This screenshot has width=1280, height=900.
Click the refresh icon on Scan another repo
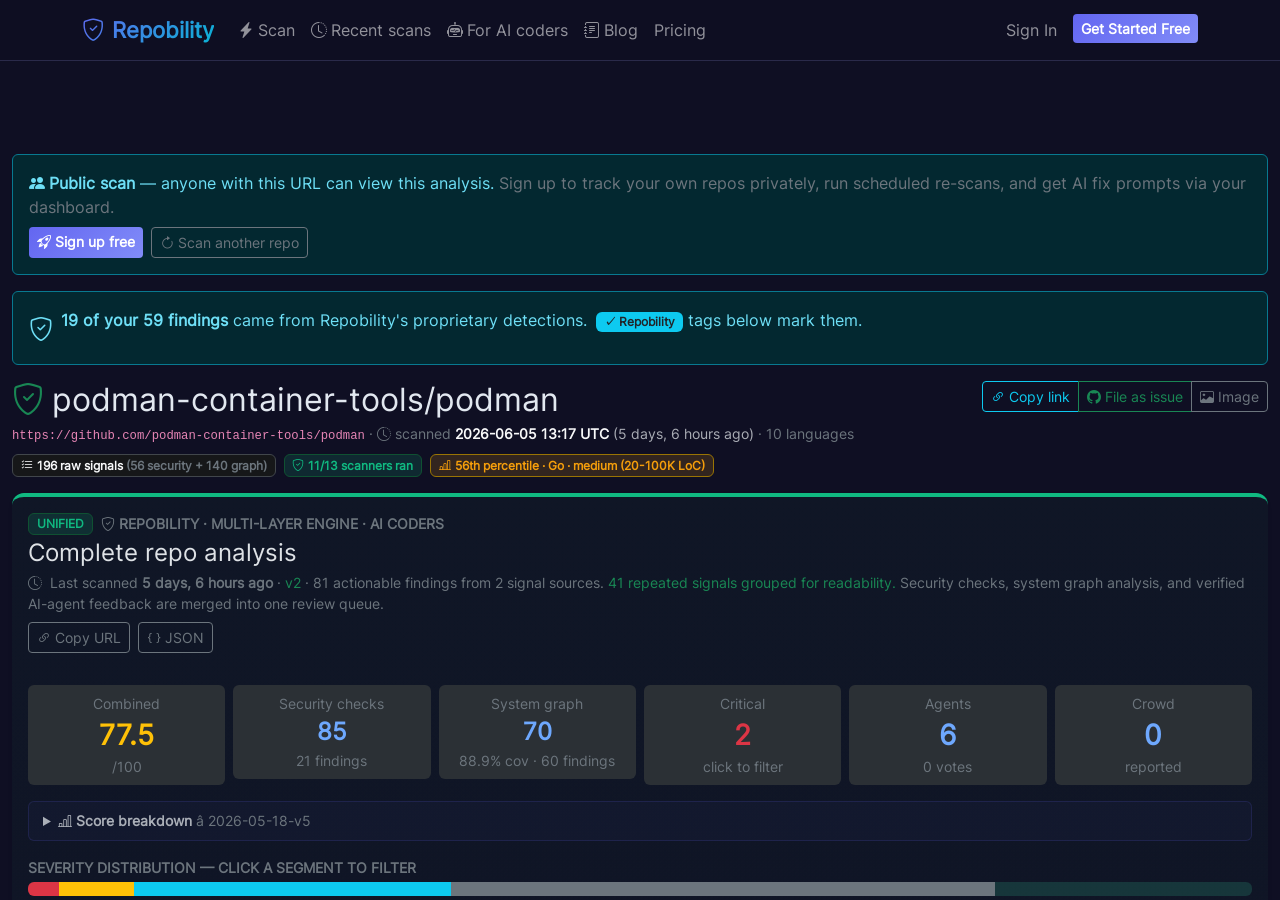click(x=167, y=243)
